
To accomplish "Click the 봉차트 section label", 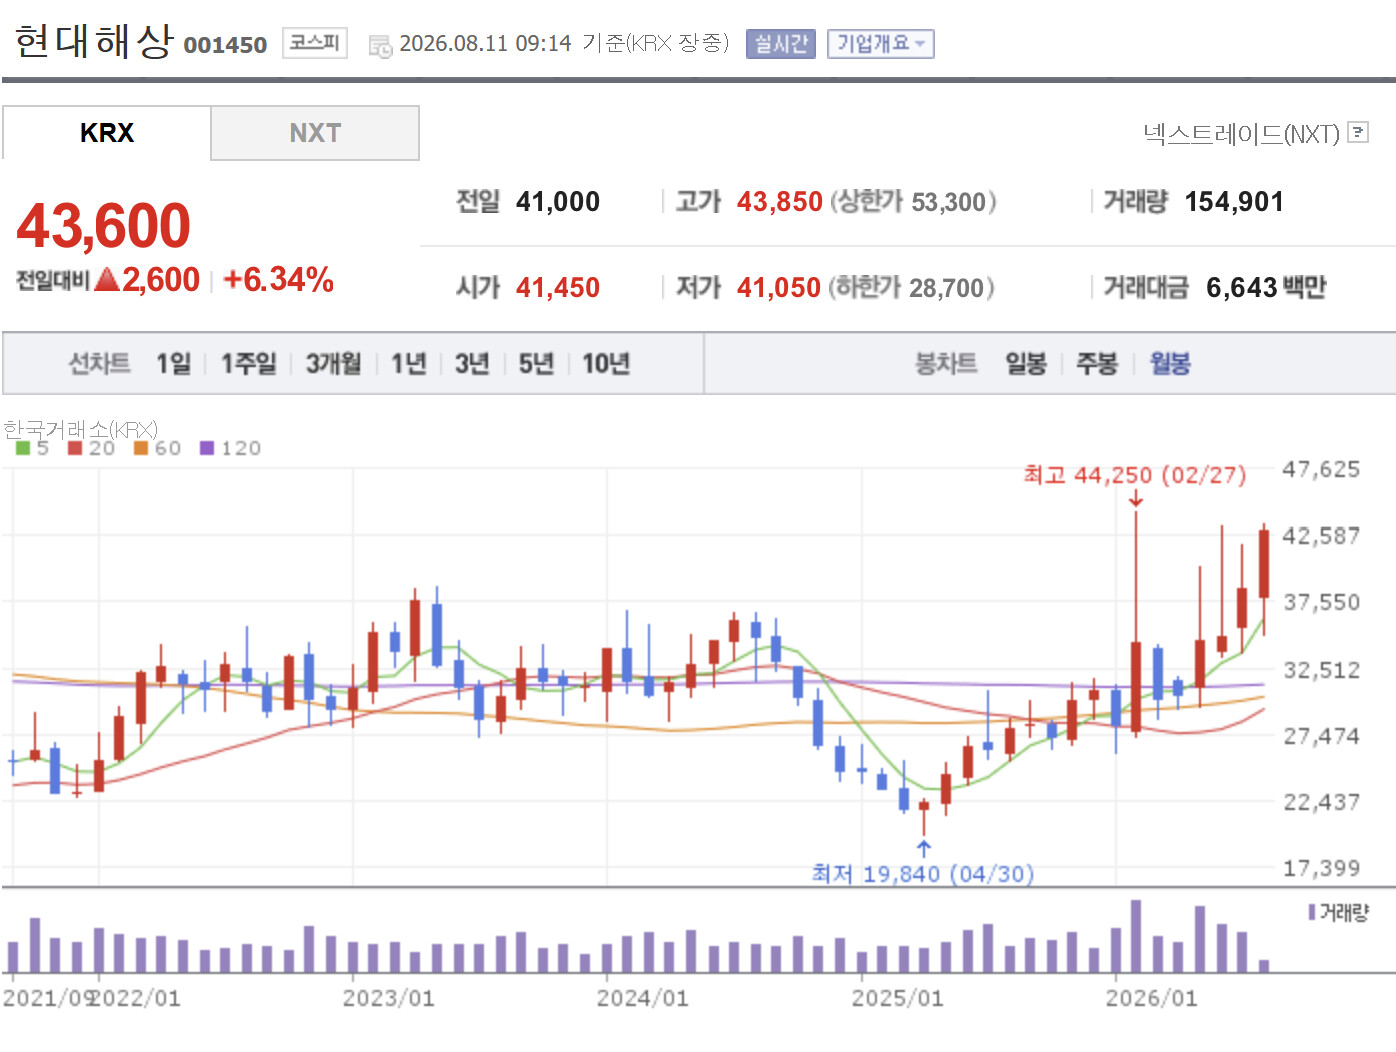I will [946, 364].
